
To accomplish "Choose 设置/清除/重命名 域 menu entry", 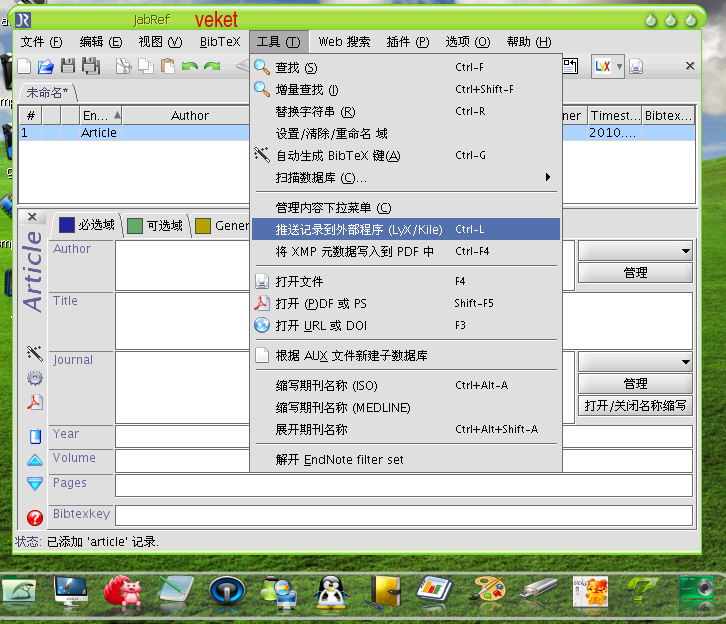I will coord(406,134).
